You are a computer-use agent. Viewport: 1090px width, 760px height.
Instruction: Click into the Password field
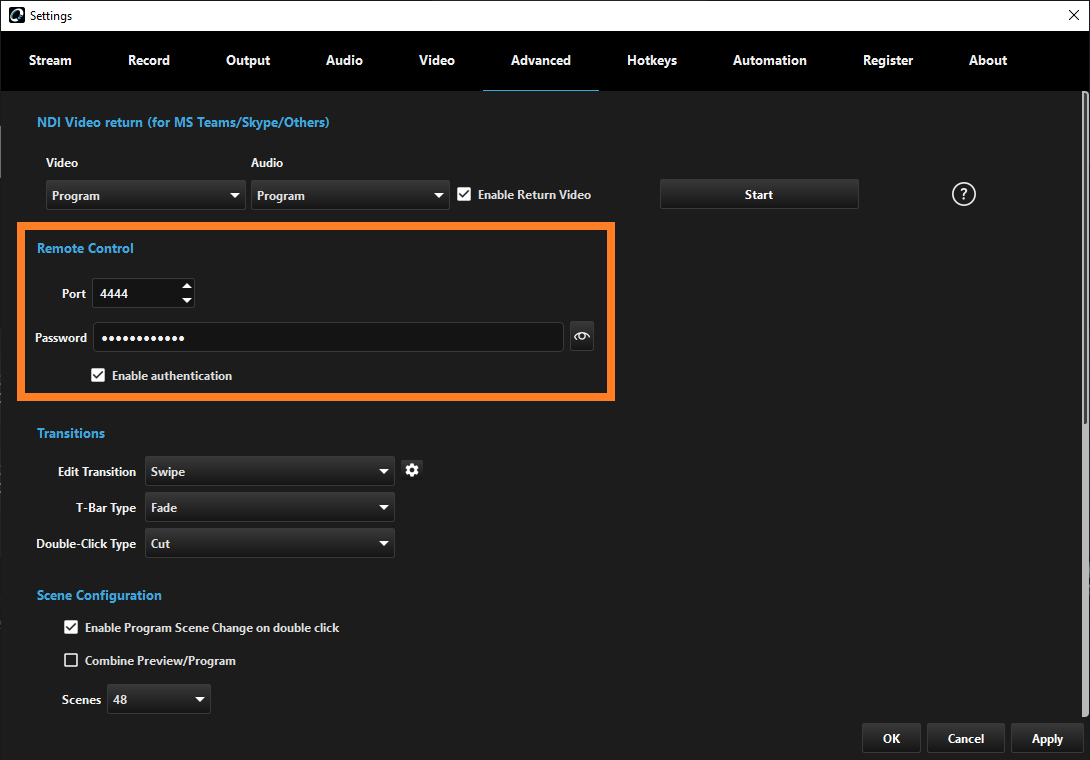[x=328, y=337]
